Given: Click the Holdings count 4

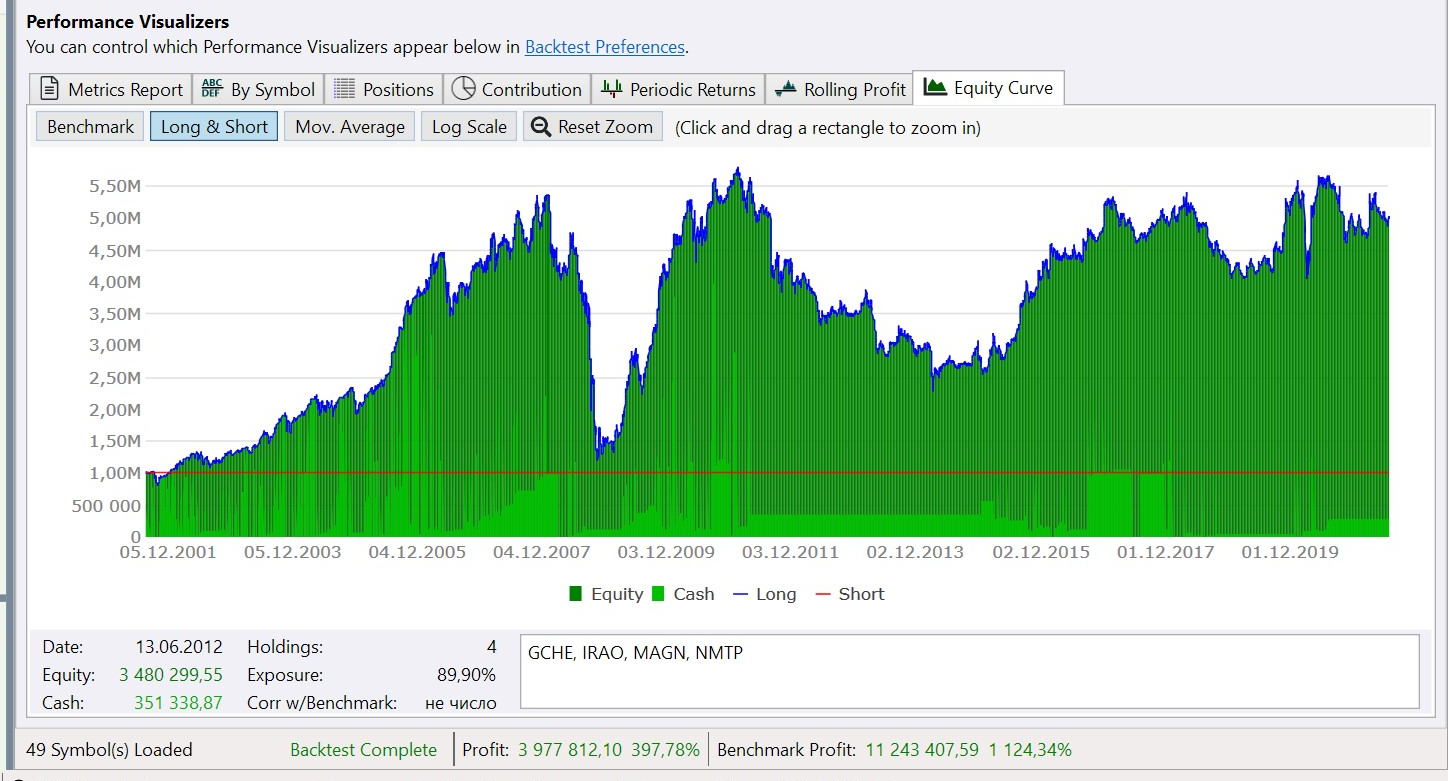Looking at the screenshot, I should tap(491, 647).
